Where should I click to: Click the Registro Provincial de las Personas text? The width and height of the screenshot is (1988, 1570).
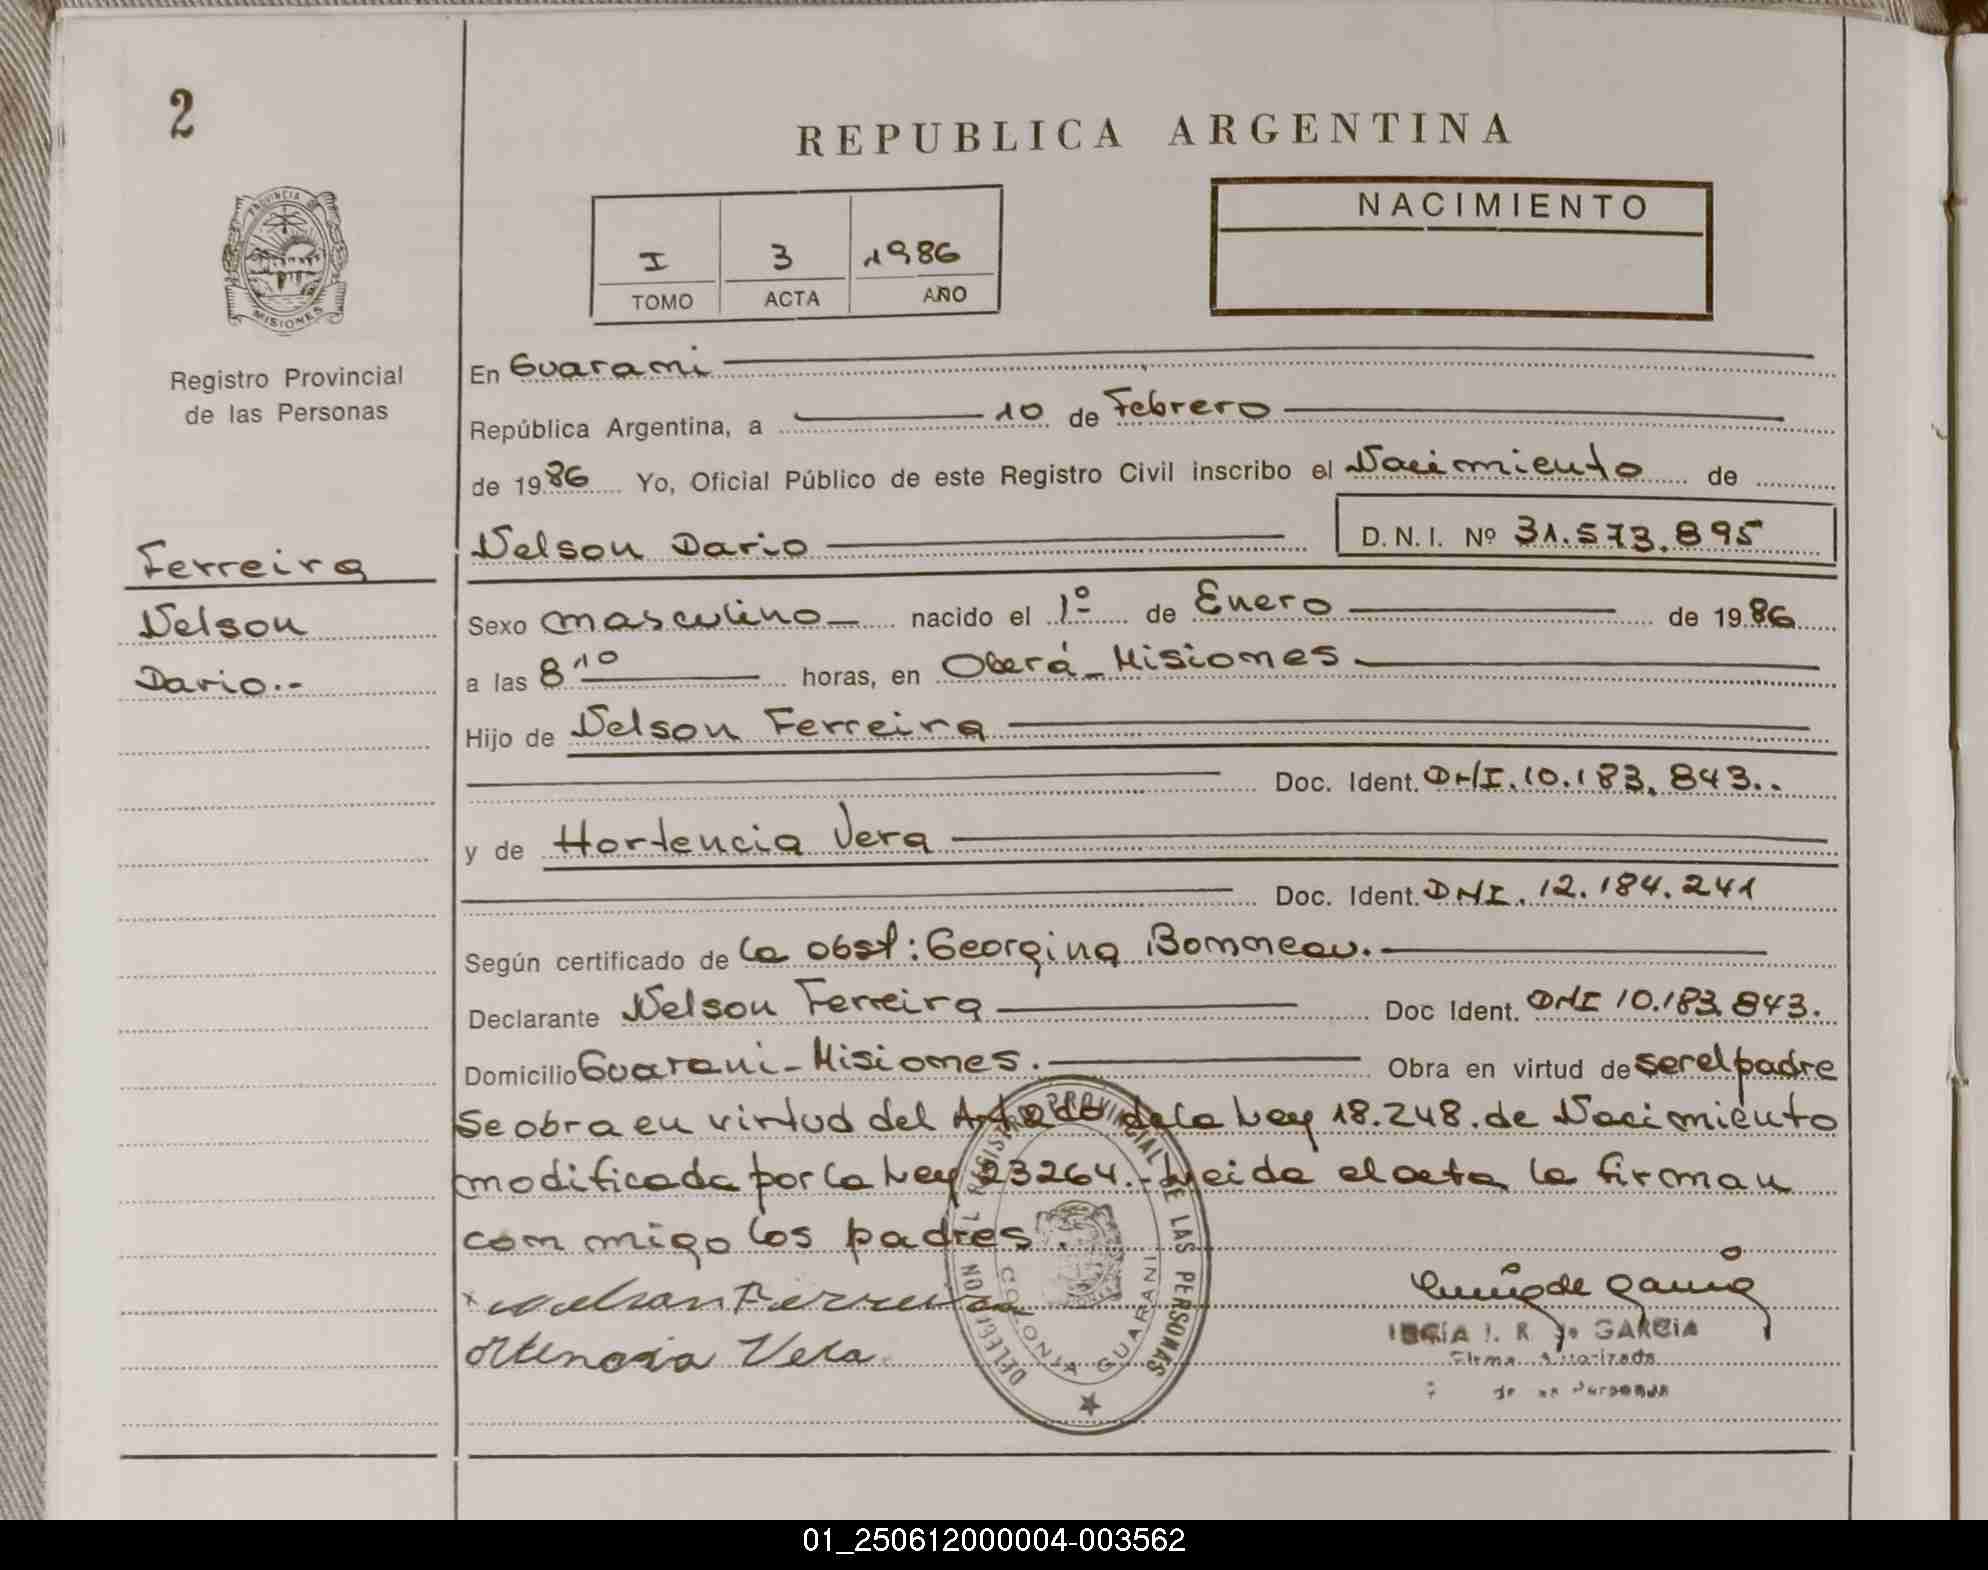286,395
